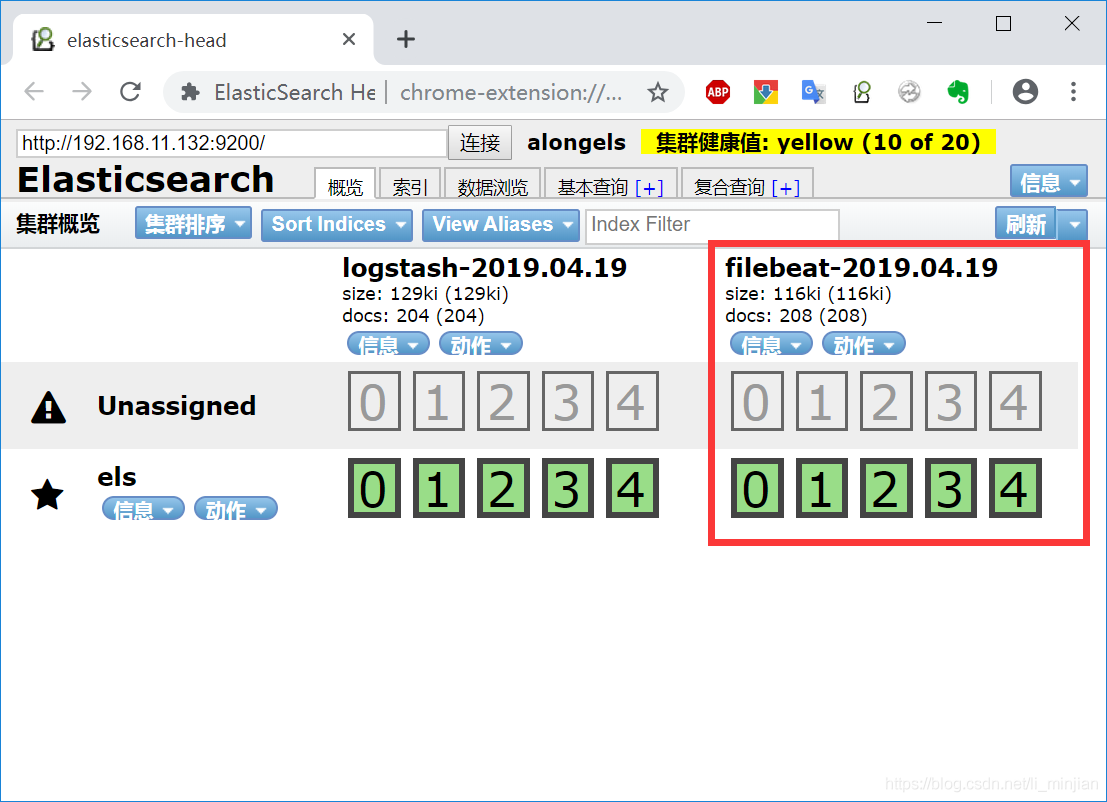
Task: Reload the page with refresh icon
Action: click(130, 92)
